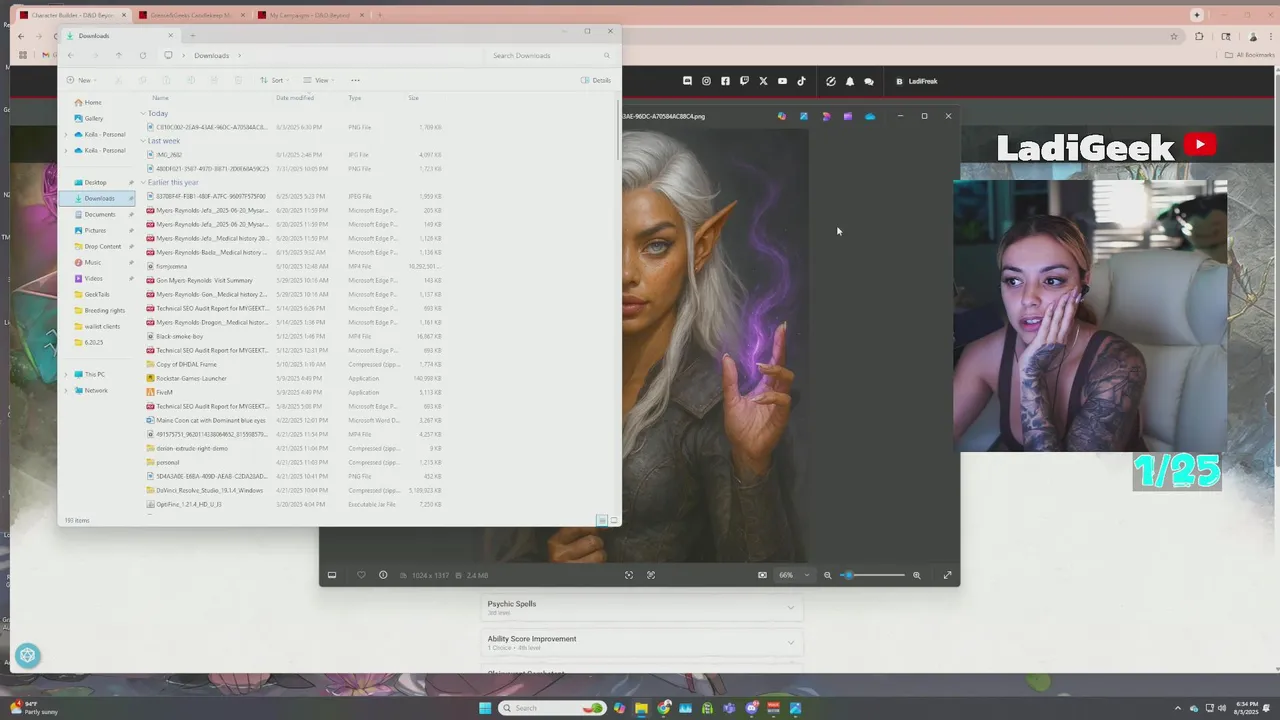Collapse the Earlier this year group
Screen dimensions: 1280x720
(x=144, y=183)
